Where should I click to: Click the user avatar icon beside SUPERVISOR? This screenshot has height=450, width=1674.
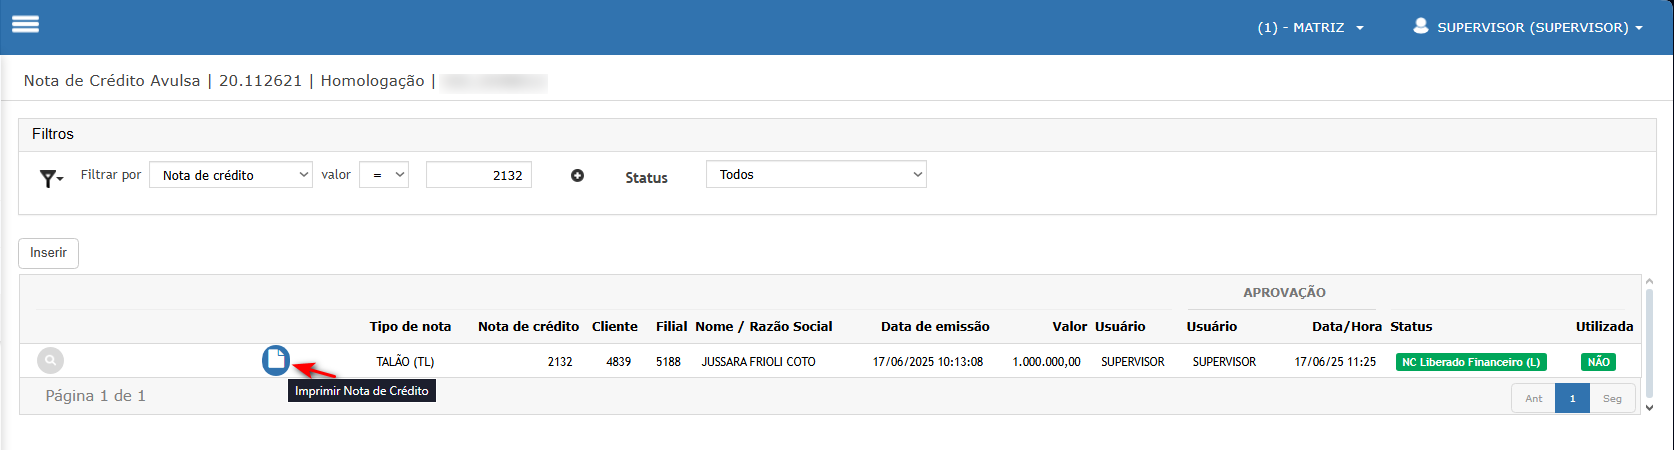pos(1420,26)
